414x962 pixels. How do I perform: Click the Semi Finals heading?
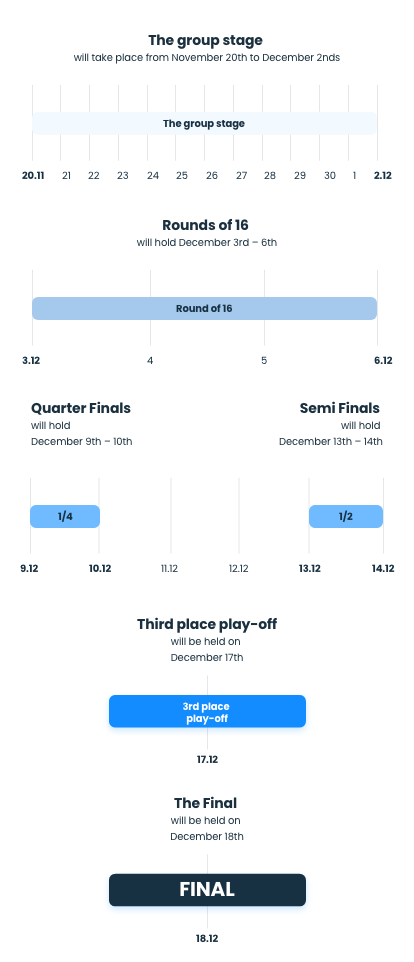coord(340,408)
